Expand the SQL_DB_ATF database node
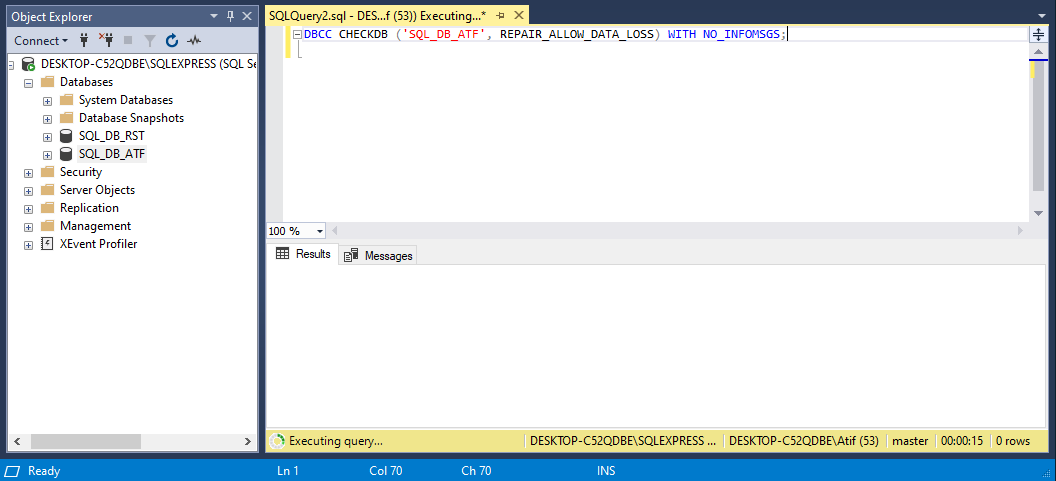 click(47, 155)
